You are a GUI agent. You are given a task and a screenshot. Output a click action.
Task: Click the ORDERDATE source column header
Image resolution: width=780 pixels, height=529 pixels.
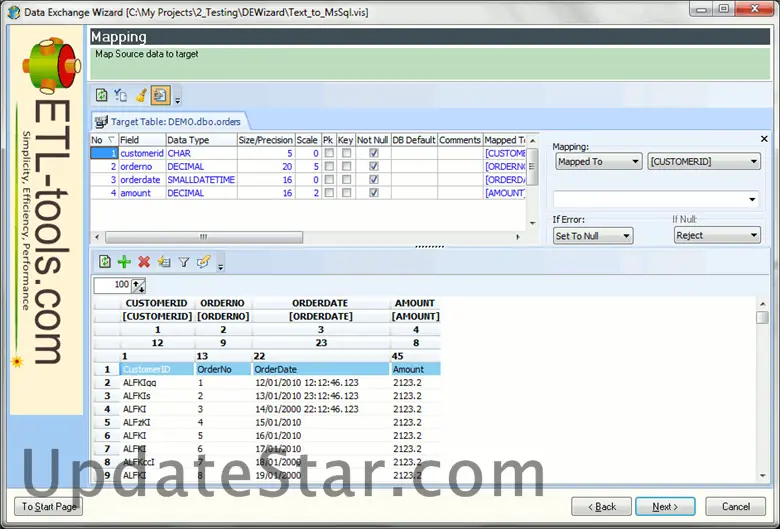click(320, 303)
